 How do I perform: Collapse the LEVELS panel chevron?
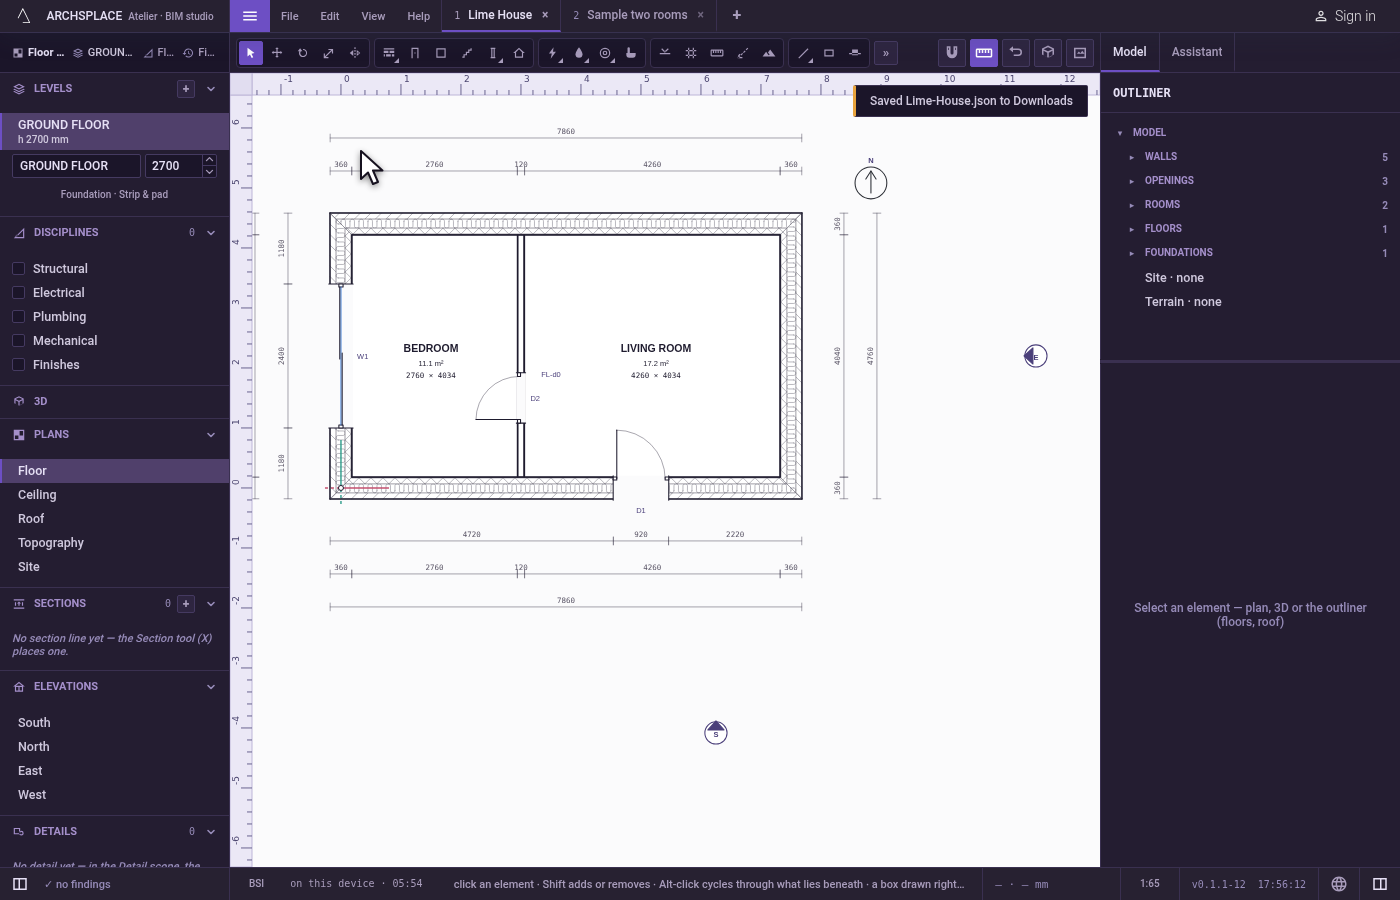point(211,89)
